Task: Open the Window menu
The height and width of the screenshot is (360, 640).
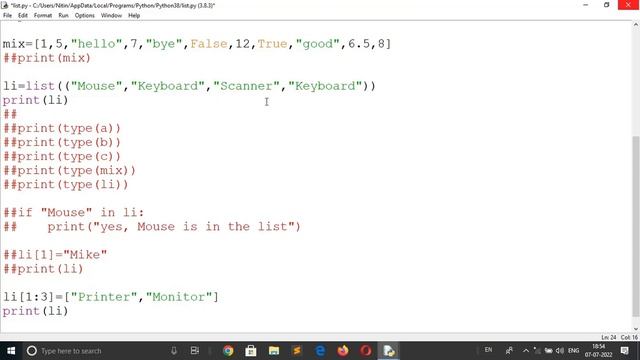Action: click(x=111, y=16)
